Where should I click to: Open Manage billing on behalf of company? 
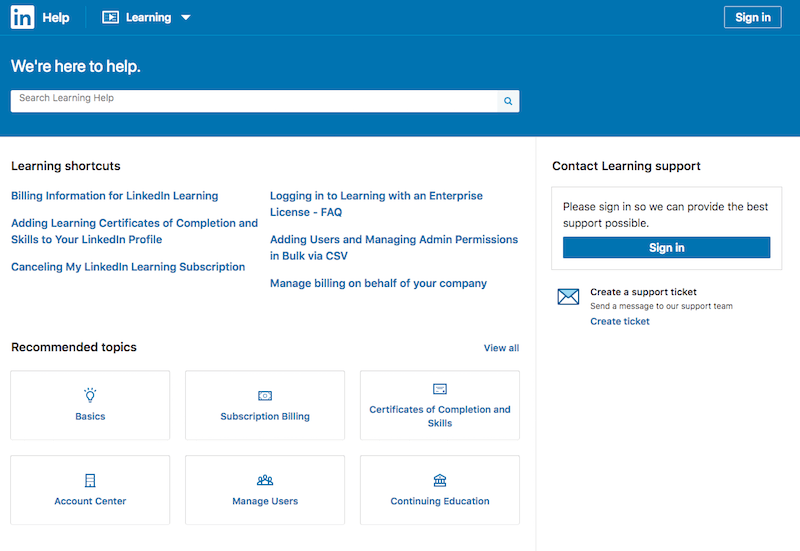click(378, 283)
